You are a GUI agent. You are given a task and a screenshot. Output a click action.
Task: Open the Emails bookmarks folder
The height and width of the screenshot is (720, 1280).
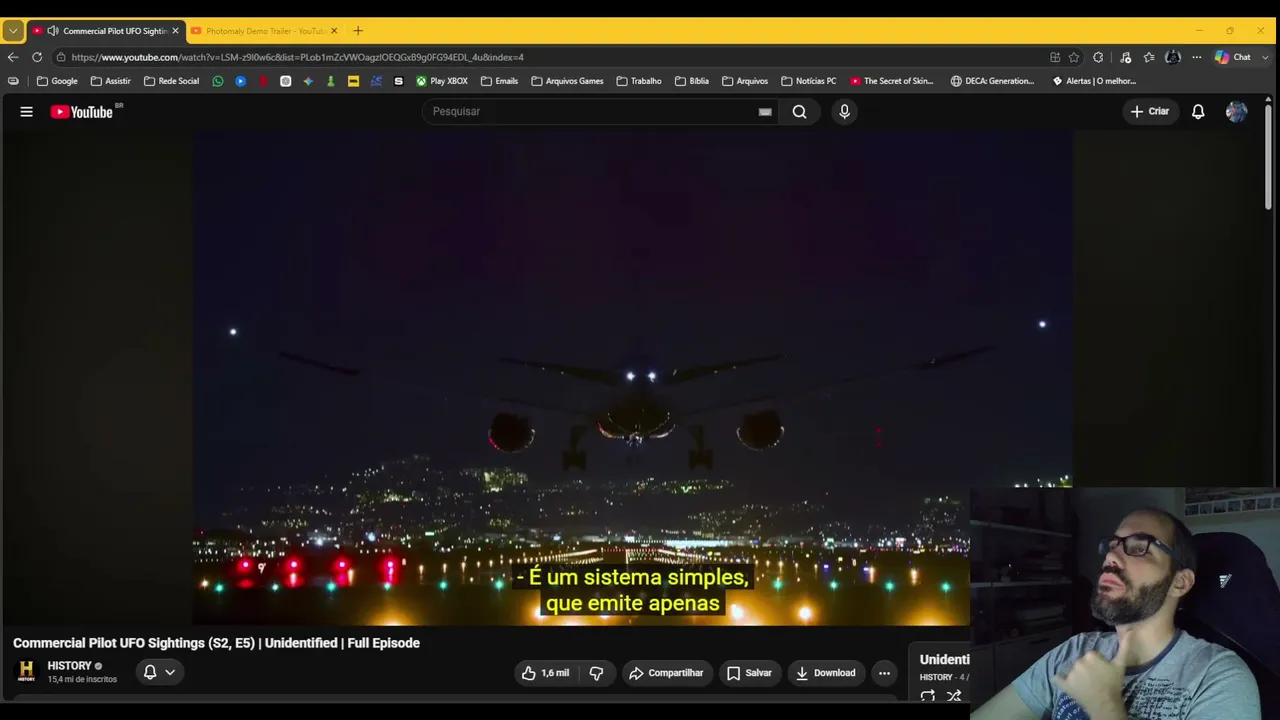[x=499, y=81]
